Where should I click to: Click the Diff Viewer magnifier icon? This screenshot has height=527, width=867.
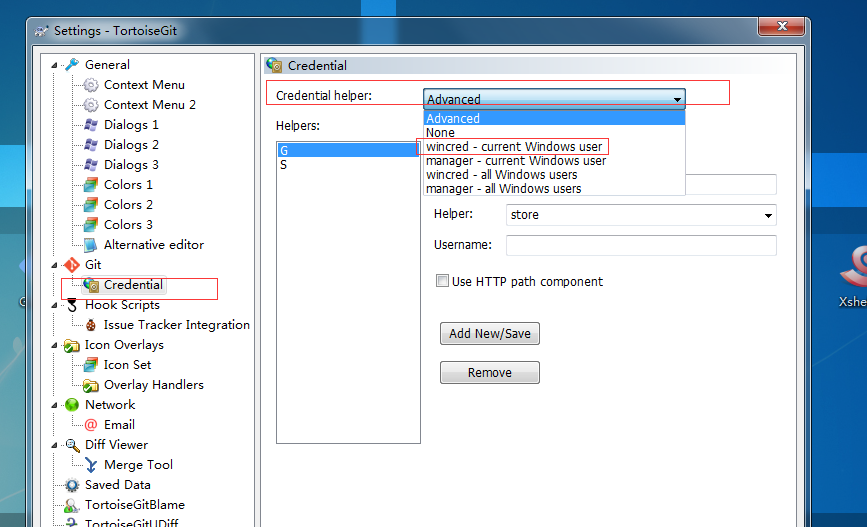point(72,445)
